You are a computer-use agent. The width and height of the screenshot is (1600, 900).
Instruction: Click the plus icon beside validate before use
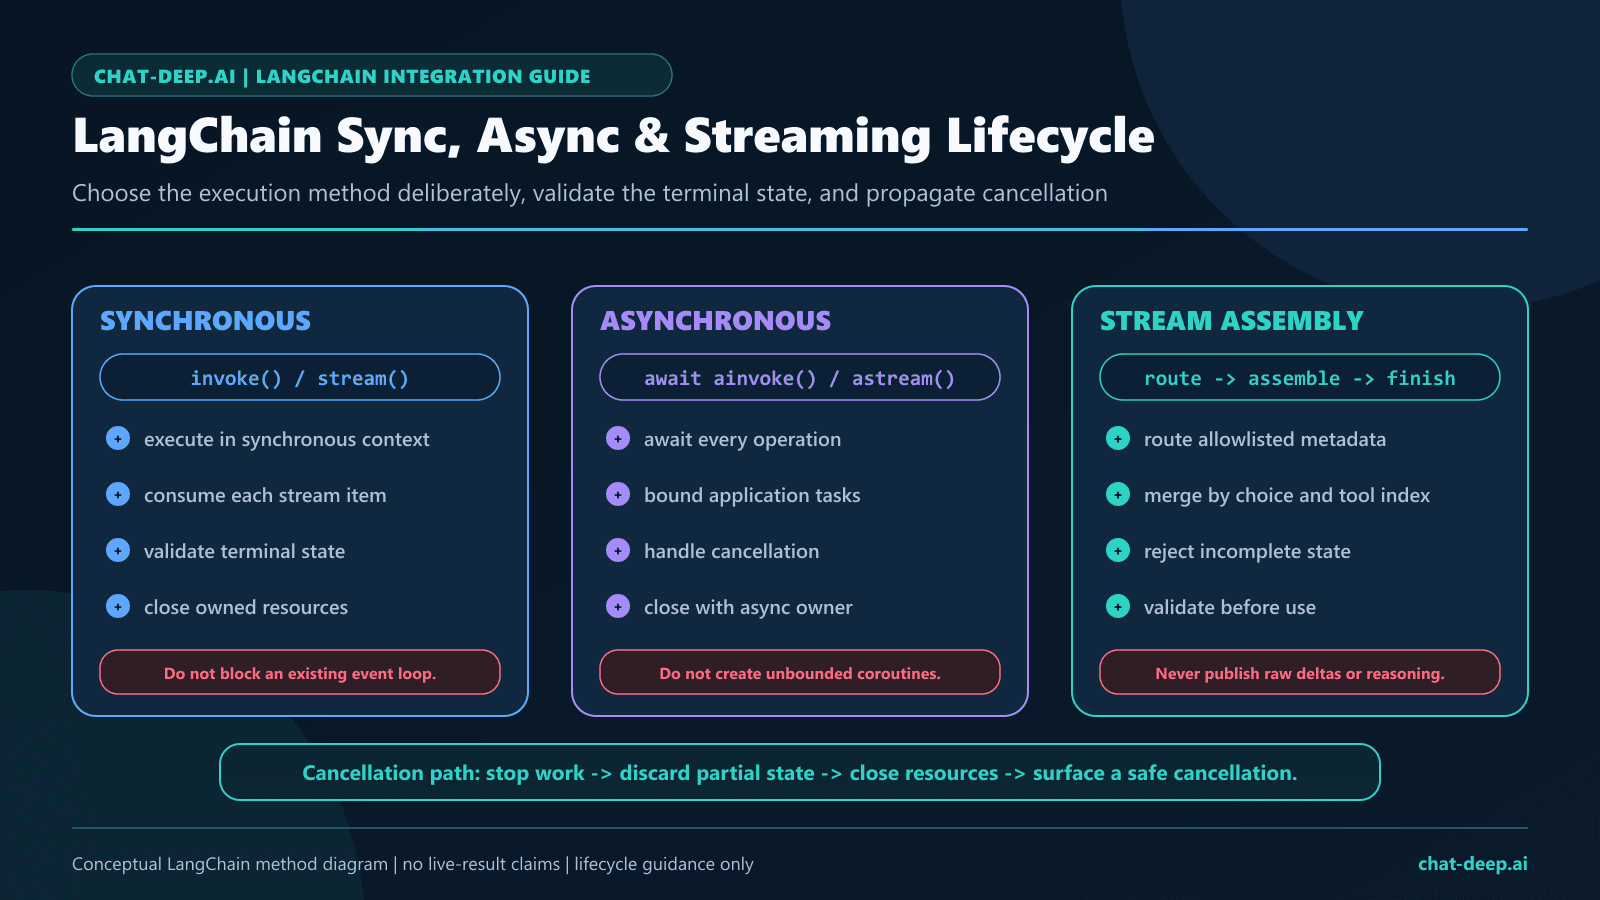click(1118, 606)
